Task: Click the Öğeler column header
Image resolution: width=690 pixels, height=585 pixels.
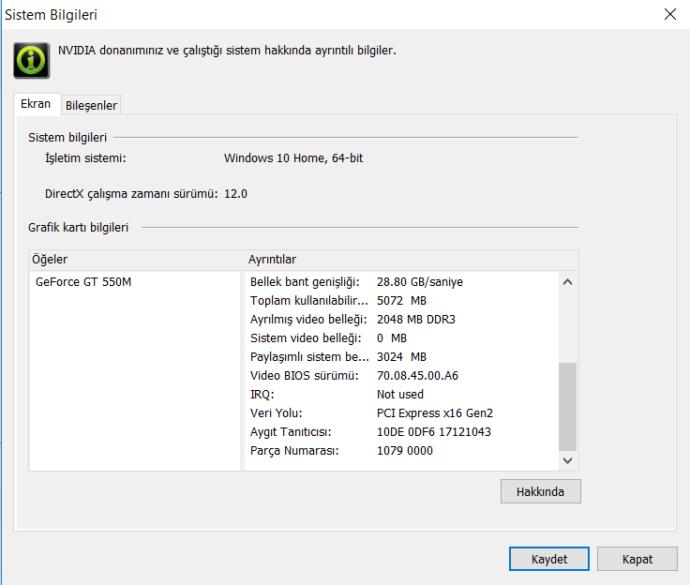Action: pyautogui.click(x=136, y=259)
